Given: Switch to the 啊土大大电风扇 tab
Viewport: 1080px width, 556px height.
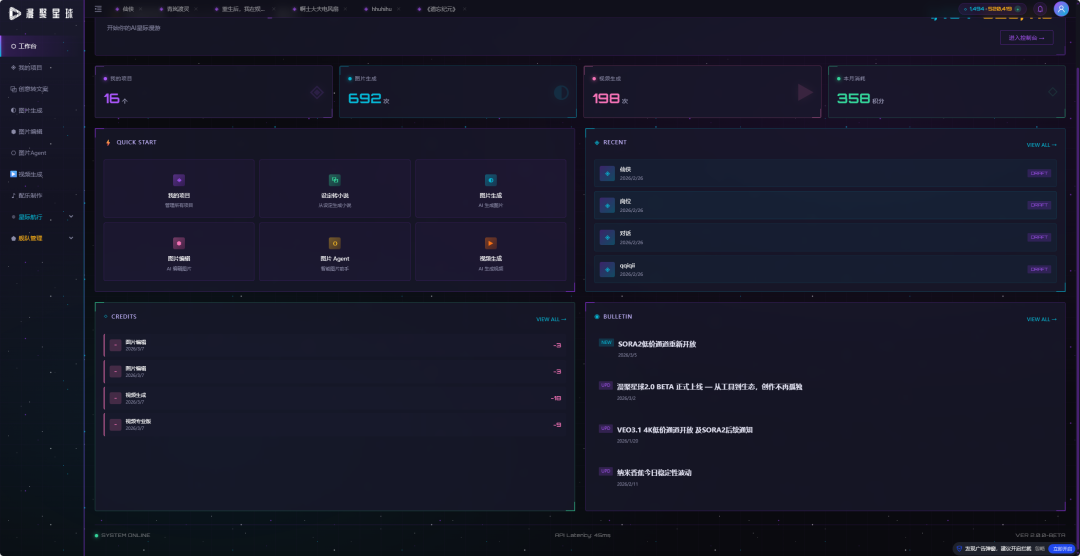Looking at the screenshot, I should (320, 9).
